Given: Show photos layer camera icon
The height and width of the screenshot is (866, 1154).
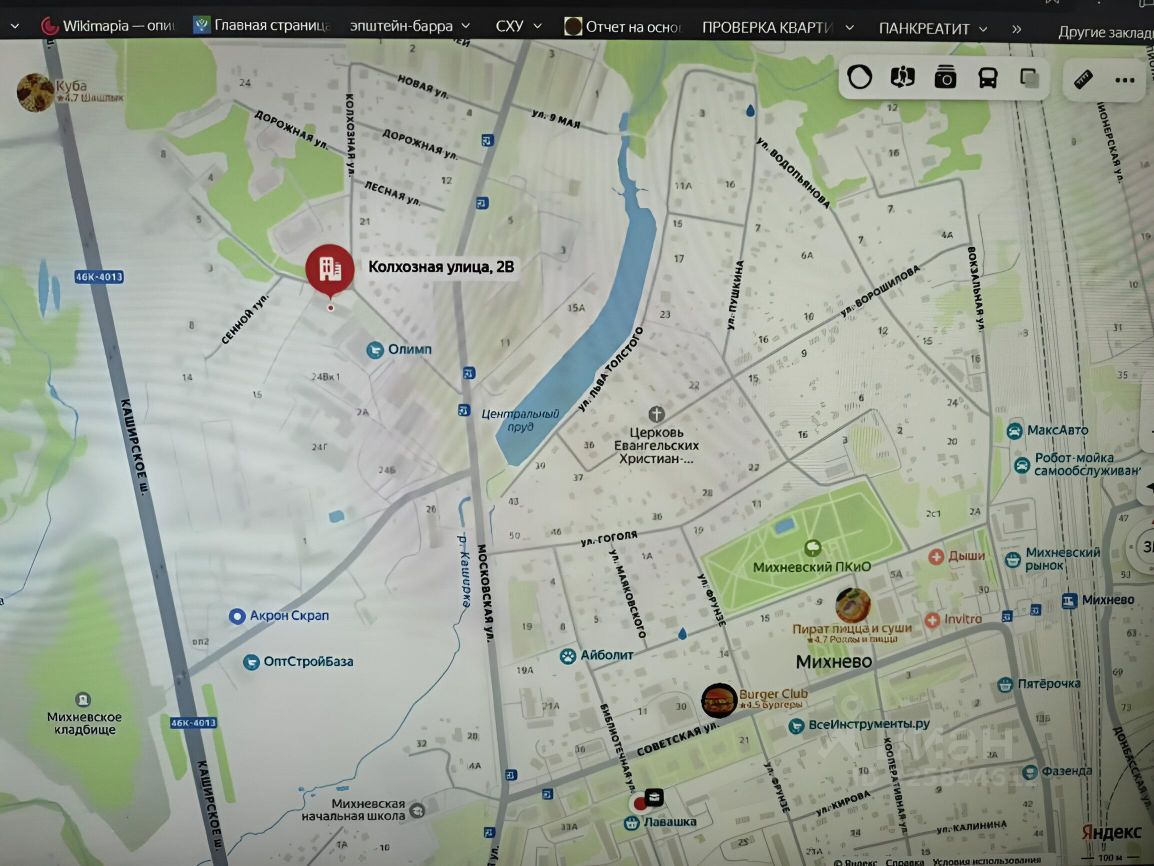Looking at the screenshot, I should coord(945,77).
